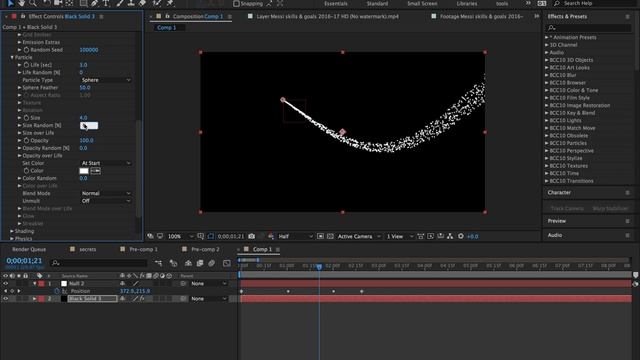Click the Comp 1 breadcrumb button in viewer

click(x=167, y=28)
